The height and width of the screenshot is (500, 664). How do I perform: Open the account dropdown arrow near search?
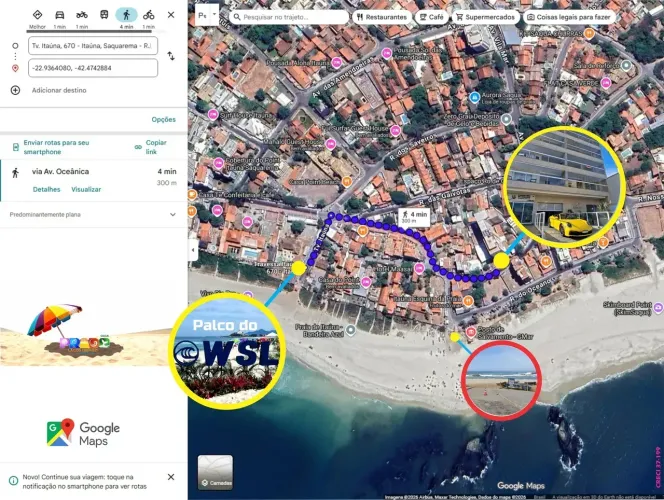214,14
